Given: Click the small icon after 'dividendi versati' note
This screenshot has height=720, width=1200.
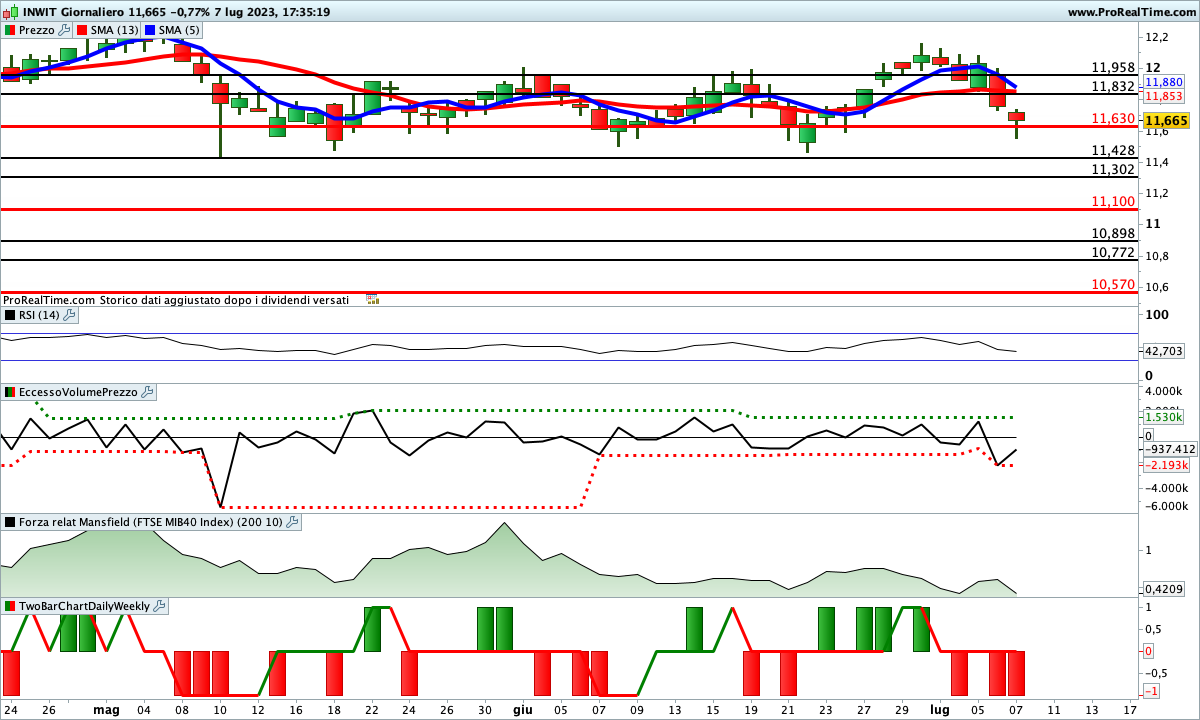Looking at the screenshot, I should point(373,299).
